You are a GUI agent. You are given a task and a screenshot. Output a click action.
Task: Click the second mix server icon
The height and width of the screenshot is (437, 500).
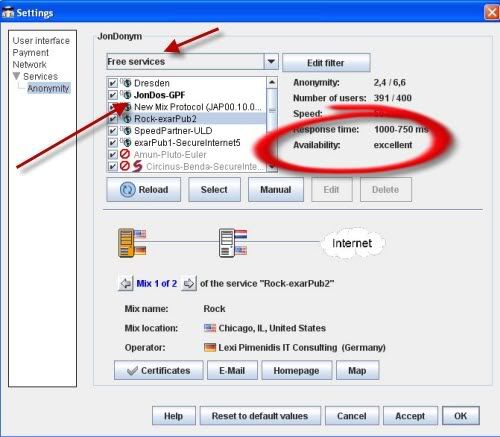click(226, 243)
